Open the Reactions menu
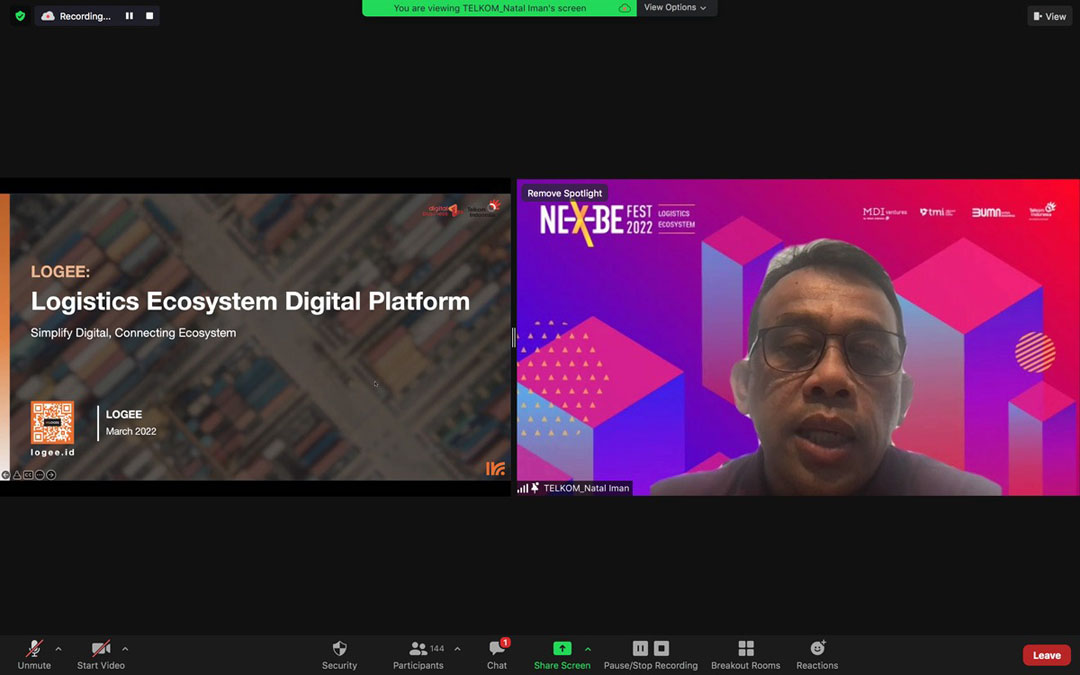1080x675 pixels. point(817,654)
